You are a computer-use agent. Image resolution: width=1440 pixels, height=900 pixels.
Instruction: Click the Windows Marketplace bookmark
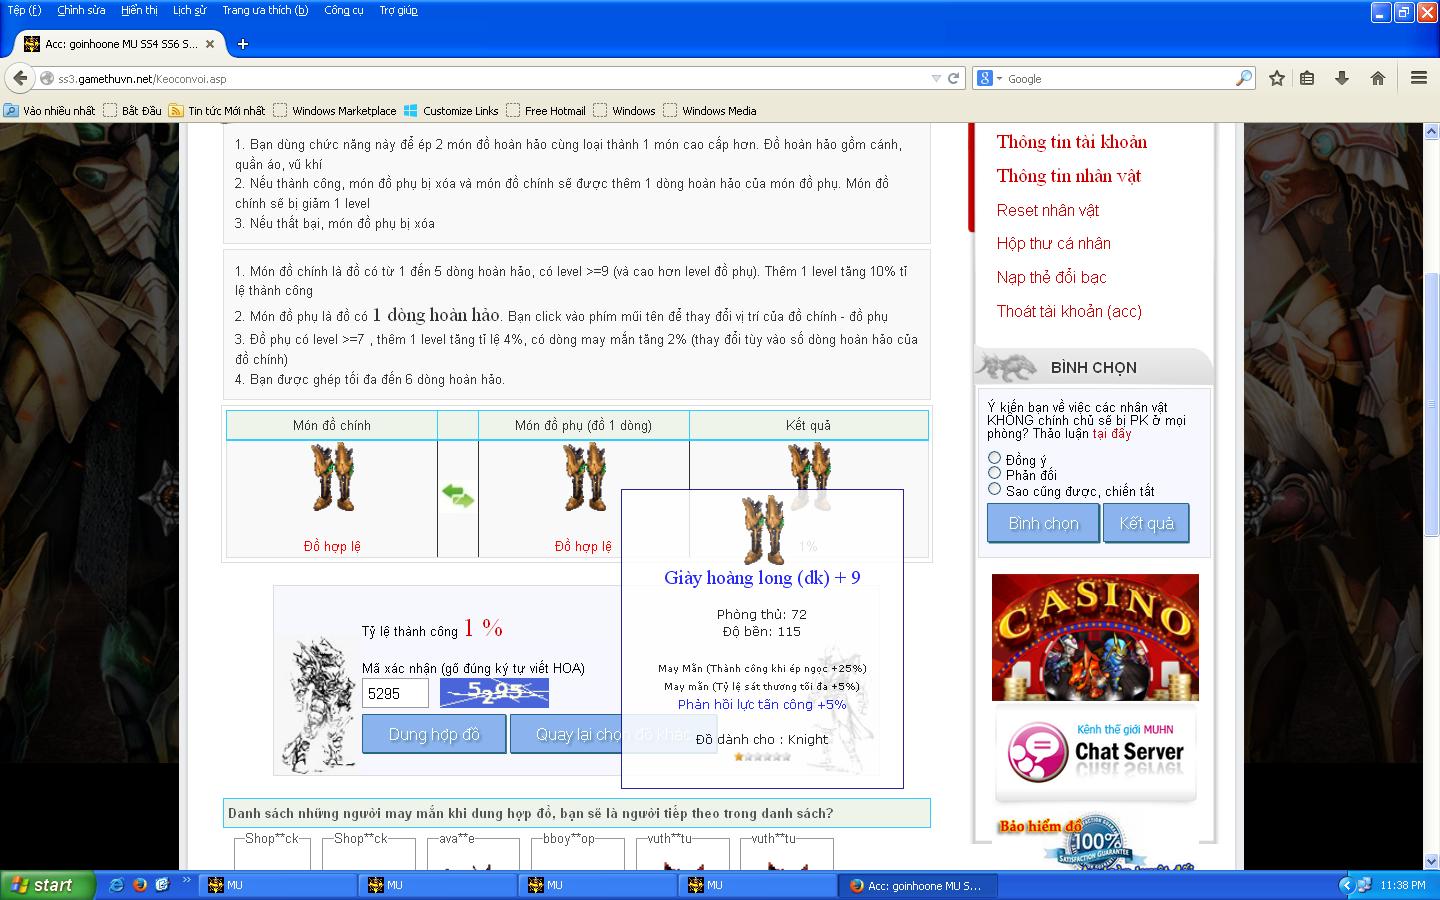335,111
